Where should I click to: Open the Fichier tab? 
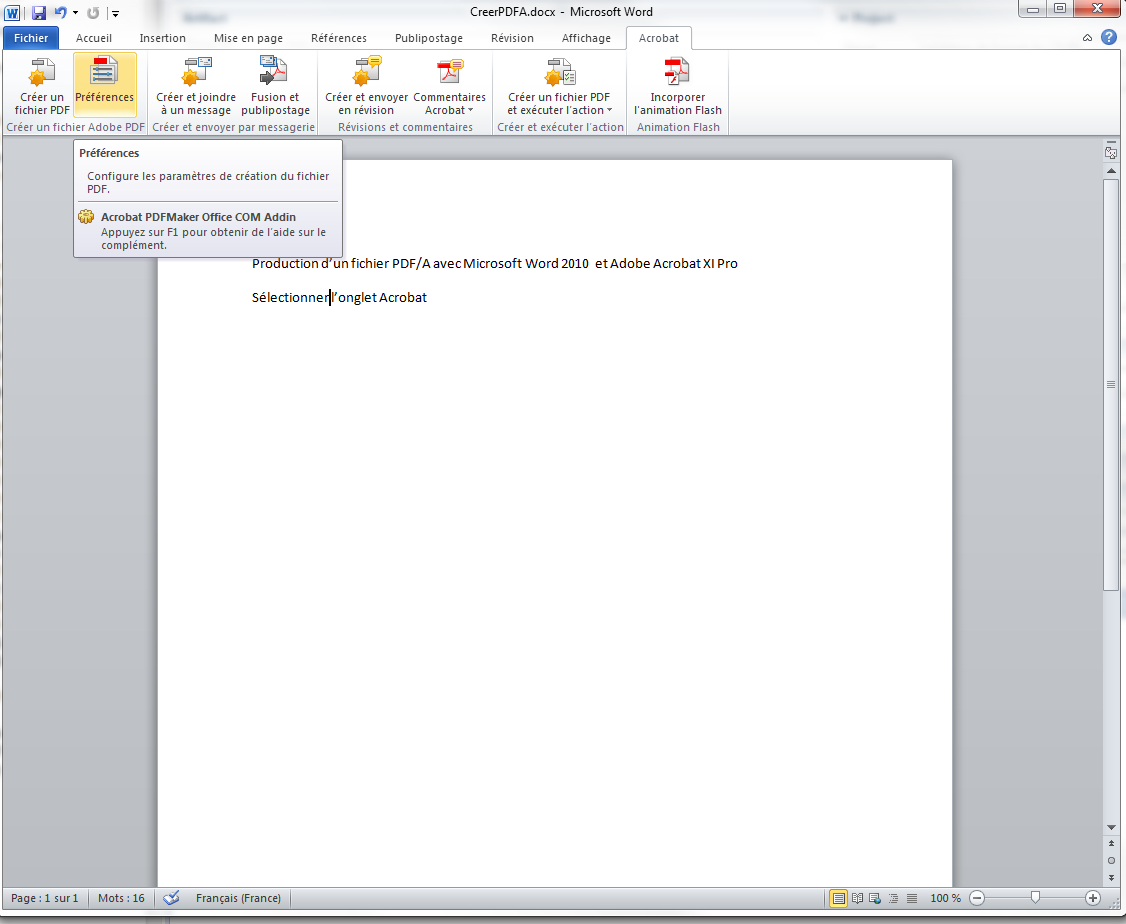pyautogui.click(x=31, y=38)
